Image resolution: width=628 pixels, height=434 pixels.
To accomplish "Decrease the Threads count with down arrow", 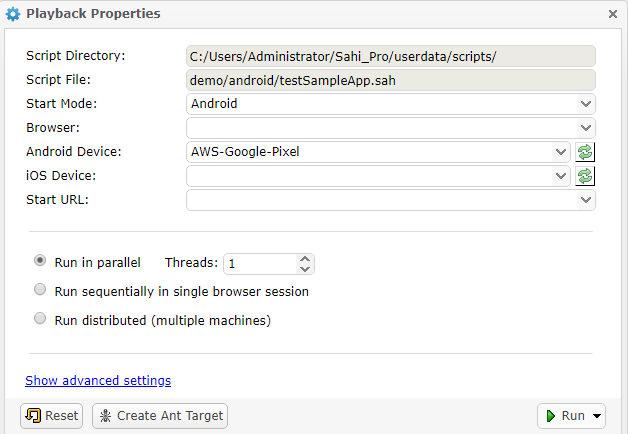I will (x=305, y=269).
